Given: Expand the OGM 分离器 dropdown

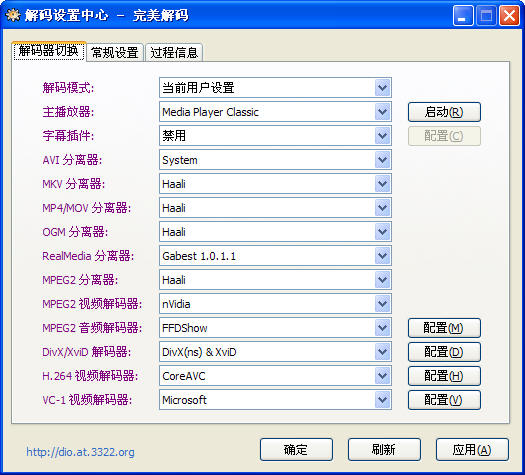Looking at the screenshot, I should (x=275, y=232).
